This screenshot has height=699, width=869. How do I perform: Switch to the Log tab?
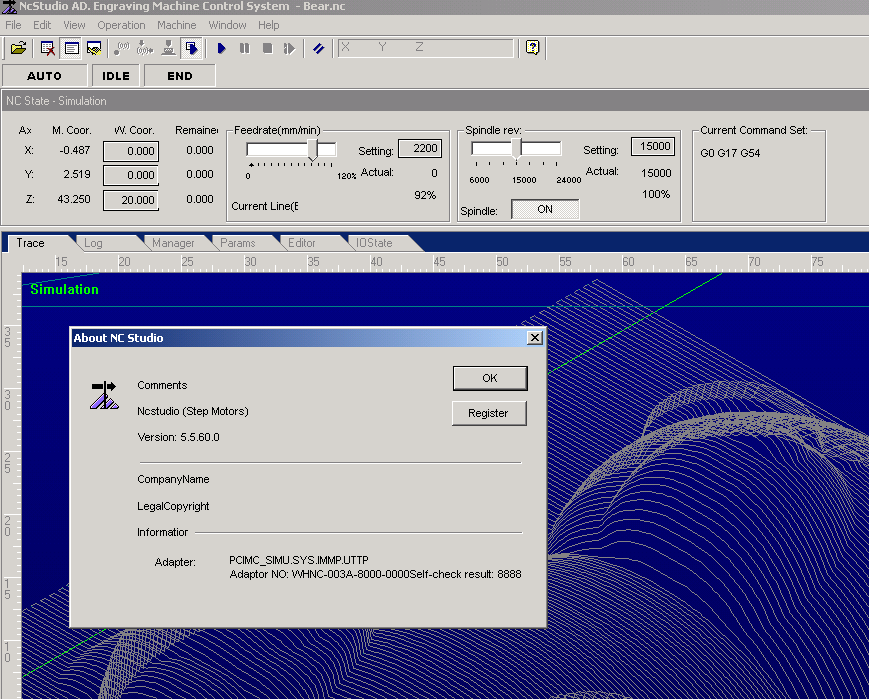coord(93,243)
